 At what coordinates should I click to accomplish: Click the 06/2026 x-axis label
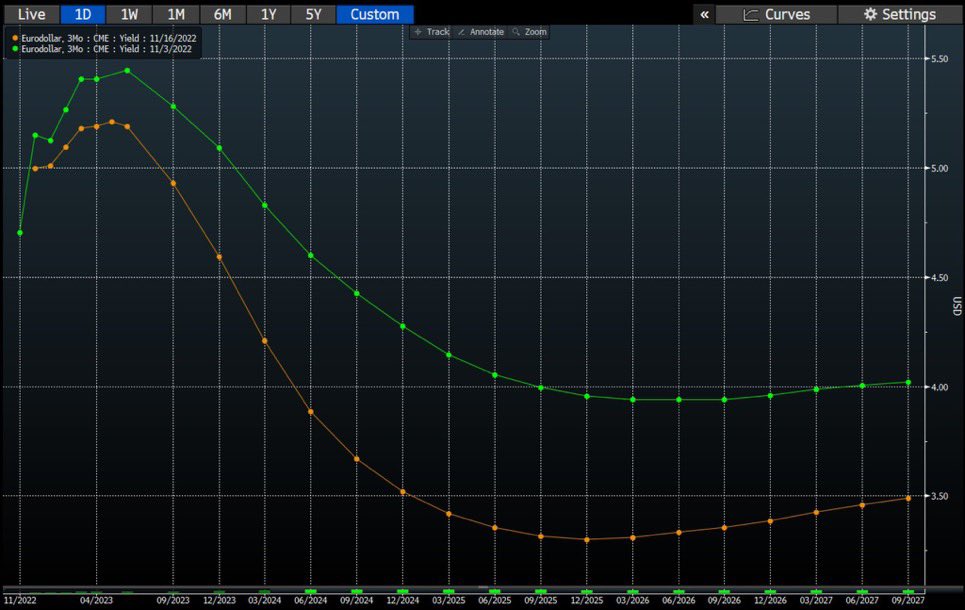point(679,600)
